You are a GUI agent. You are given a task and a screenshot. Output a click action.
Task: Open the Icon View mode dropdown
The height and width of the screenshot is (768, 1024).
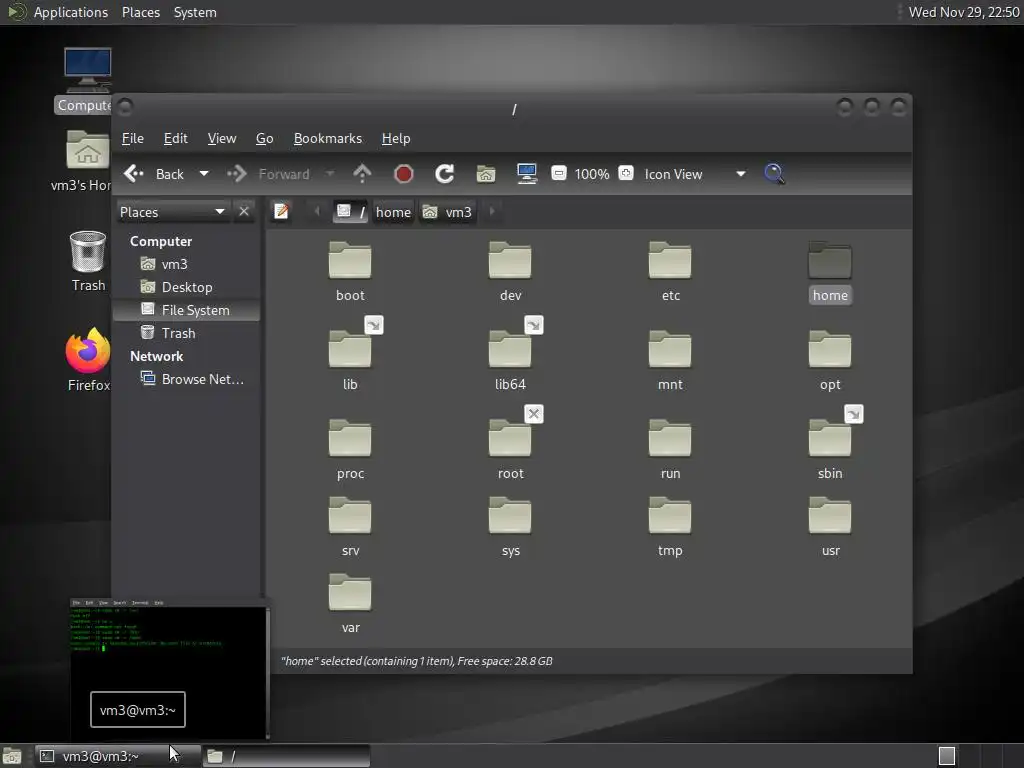695,174
